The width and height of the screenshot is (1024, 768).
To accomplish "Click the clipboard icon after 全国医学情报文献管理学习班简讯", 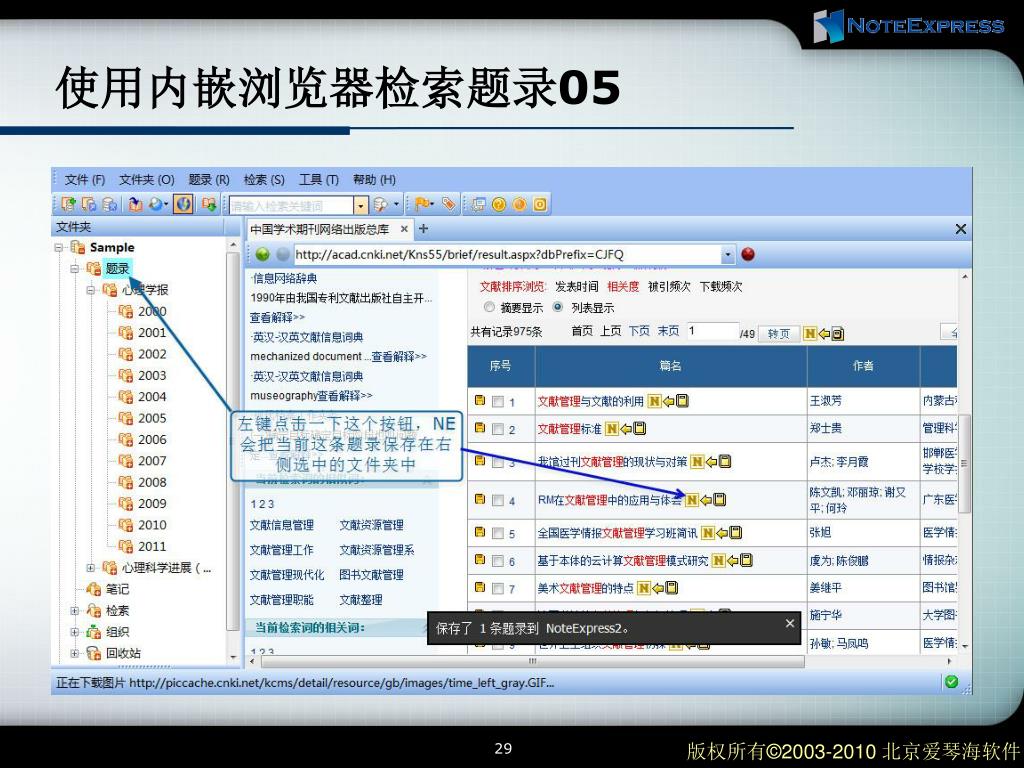I will pos(735,533).
